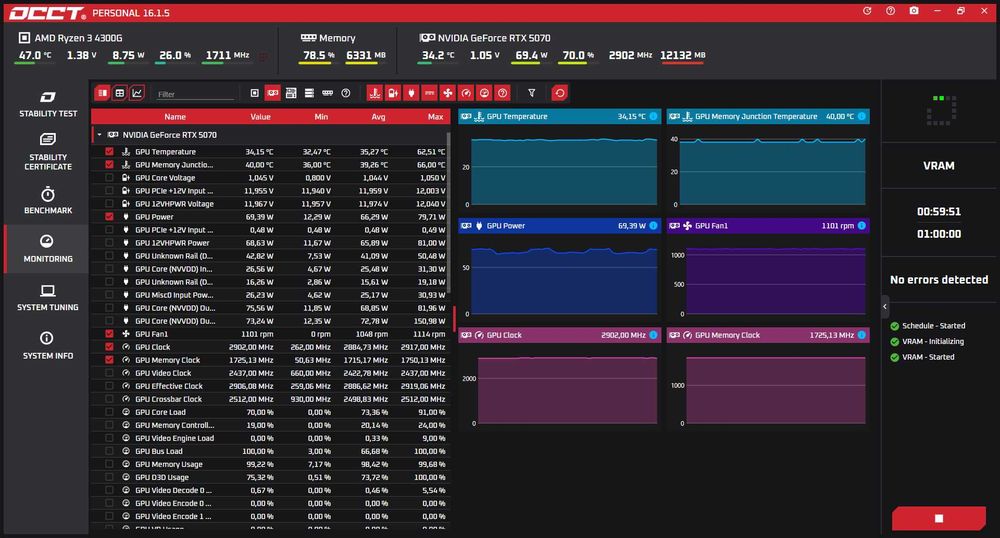Open info for the GPU Power graph
The image size is (1000, 538).
tap(653, 226)
